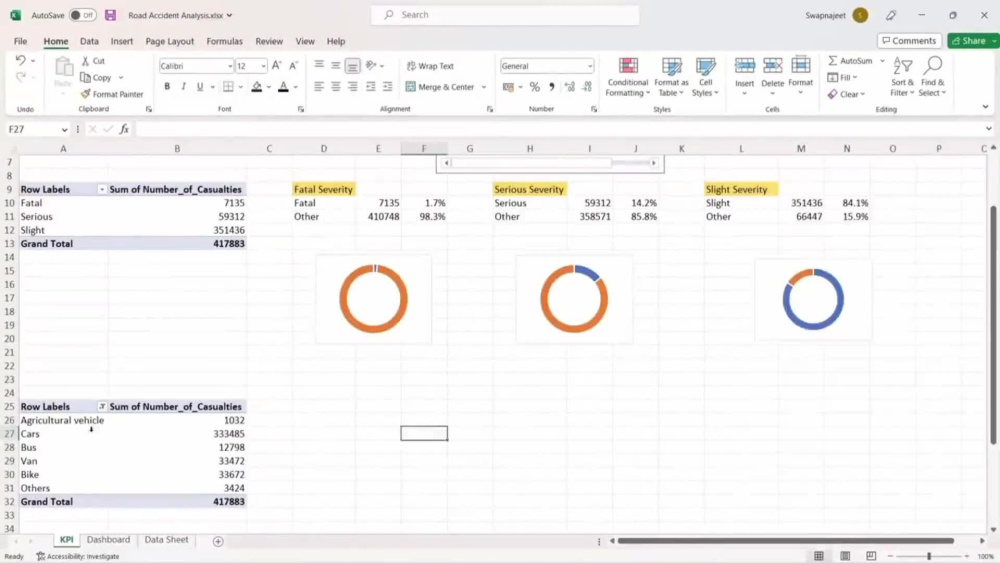Screen dimensions: 1000x563
Task: Expand Merge & Center dropdown arrow
Action: [x=483, y=87]
